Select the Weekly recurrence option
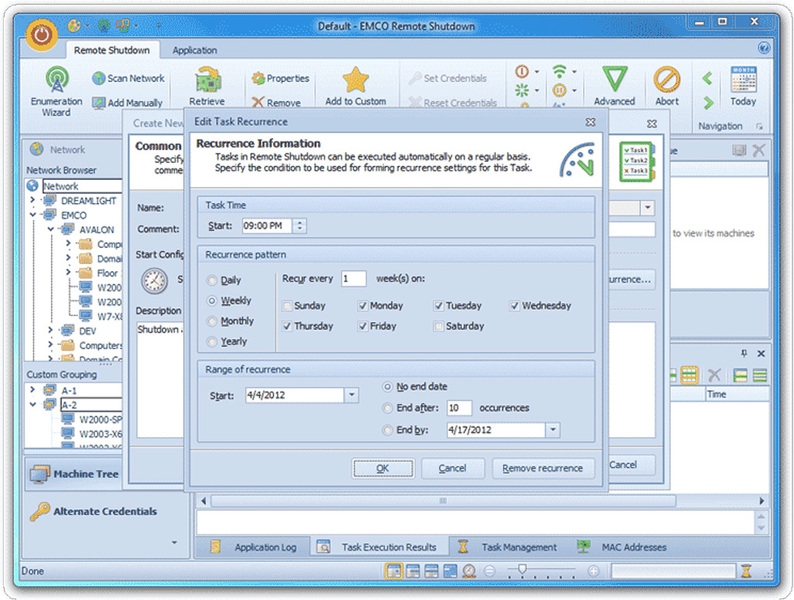 click(x=229, y=301)
